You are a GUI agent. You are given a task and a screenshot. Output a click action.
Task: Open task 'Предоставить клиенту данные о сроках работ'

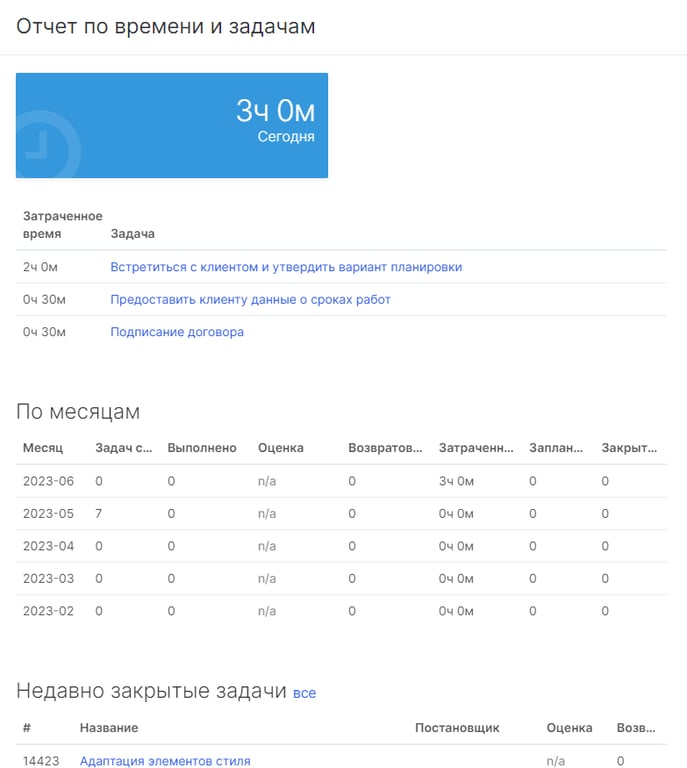[x=250, y=299]
